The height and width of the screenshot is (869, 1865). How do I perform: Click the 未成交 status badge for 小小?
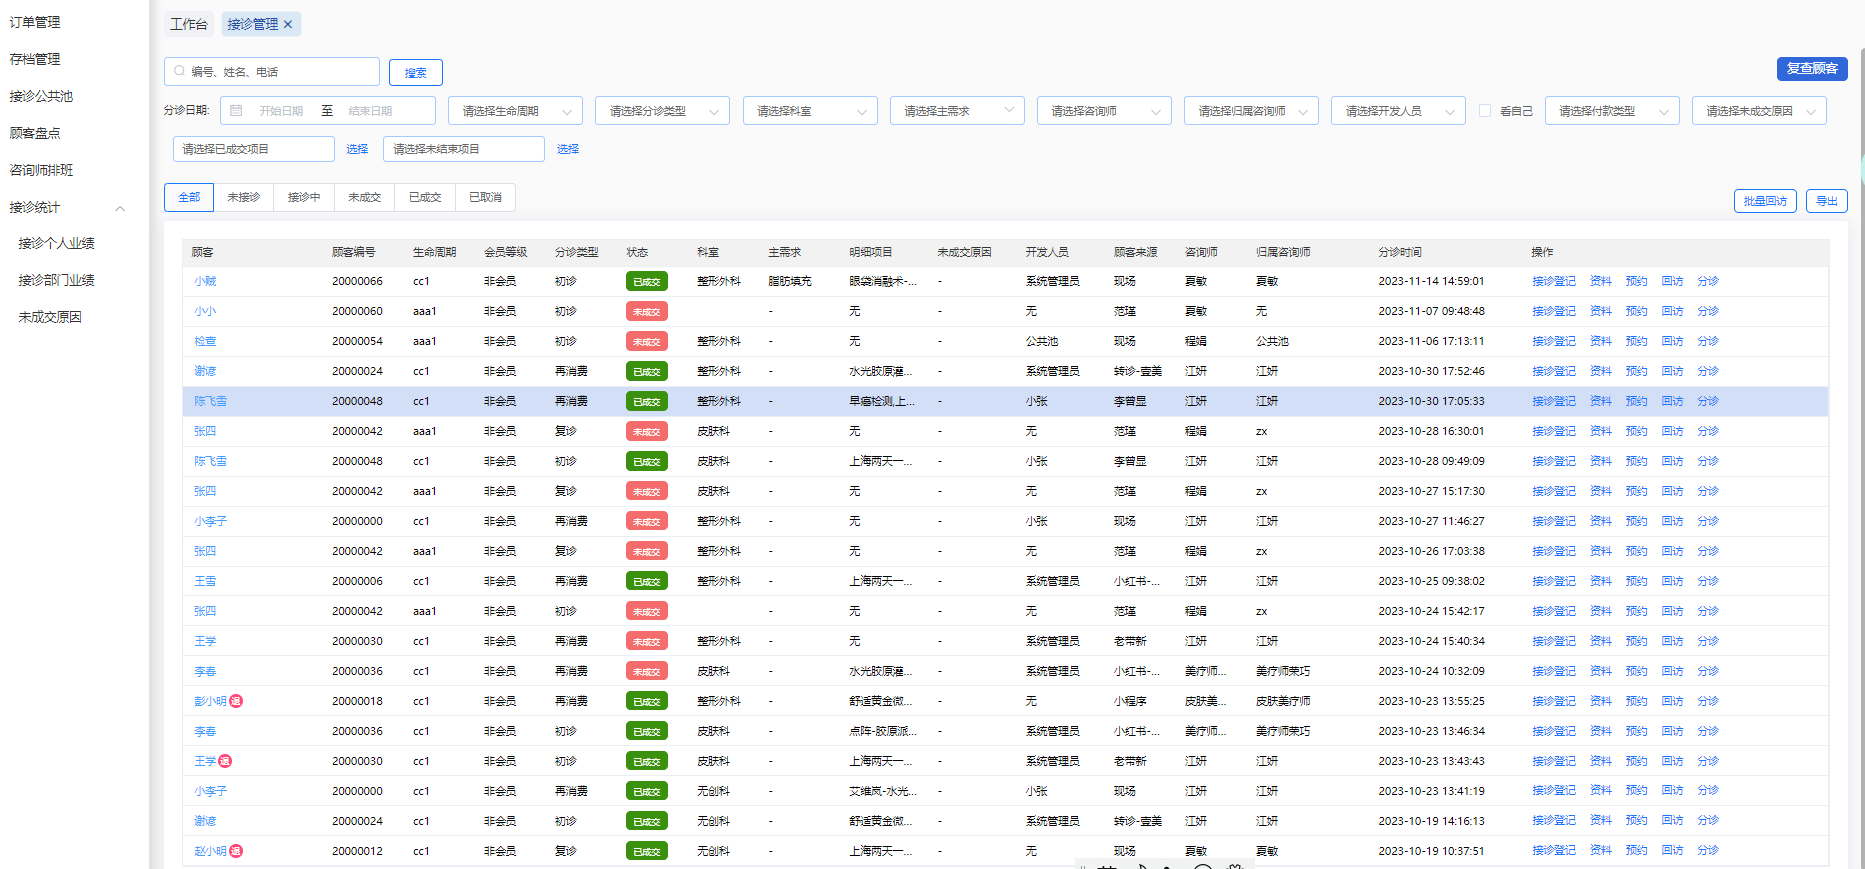click(646, 312)
